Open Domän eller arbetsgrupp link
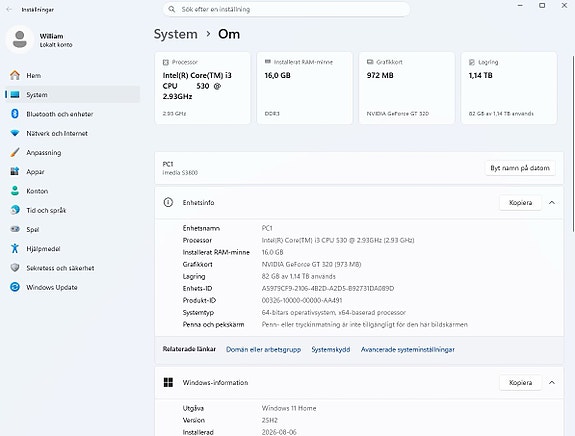 coord(263,349)
